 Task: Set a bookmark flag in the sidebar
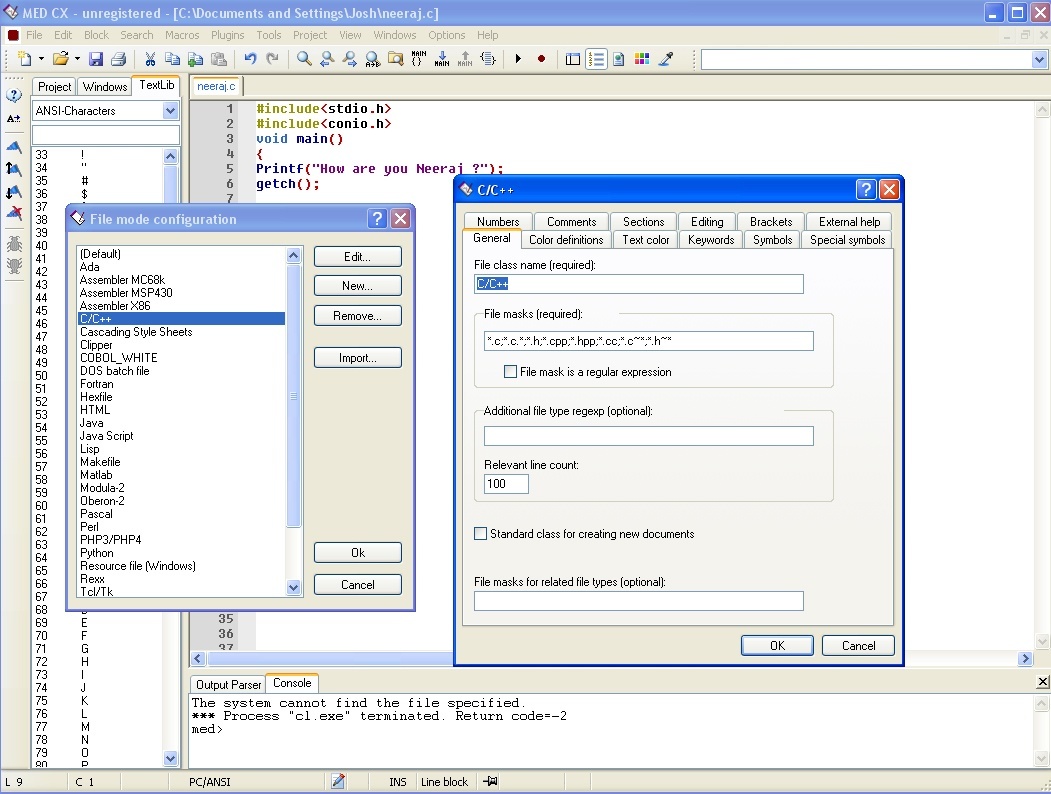click(13, 148)
